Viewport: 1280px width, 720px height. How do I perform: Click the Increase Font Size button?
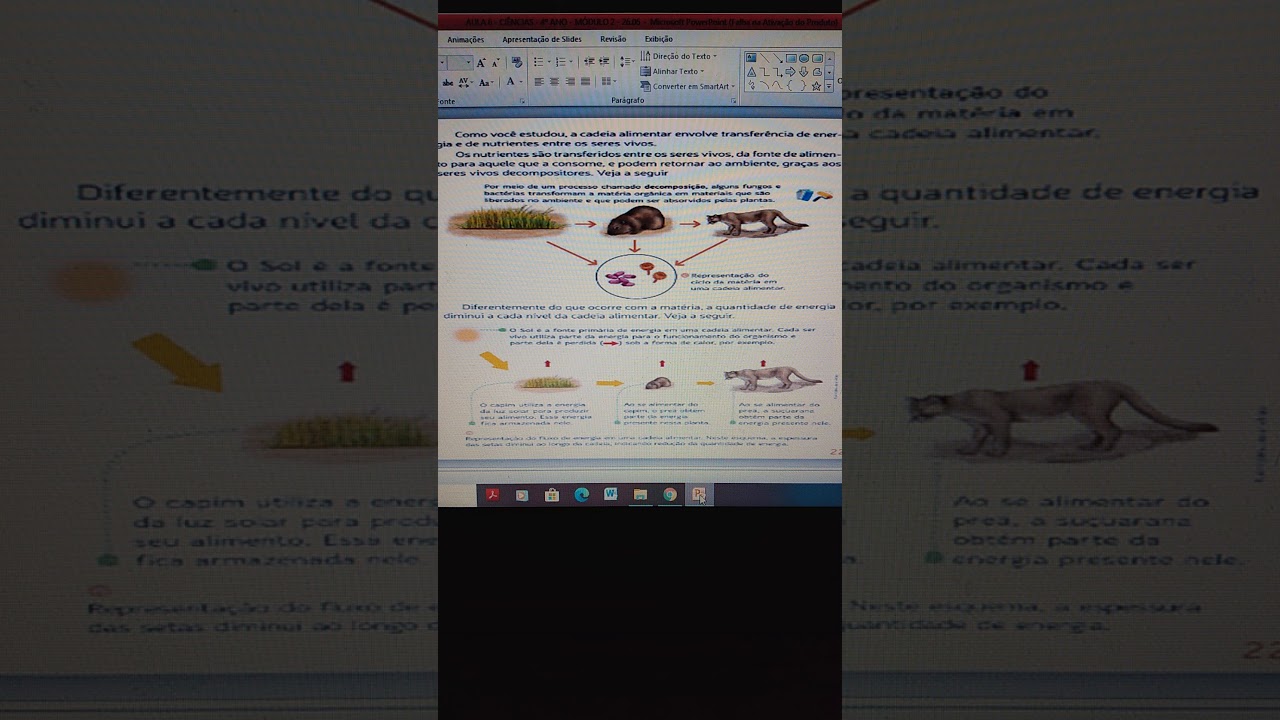(x=481, y=63)
